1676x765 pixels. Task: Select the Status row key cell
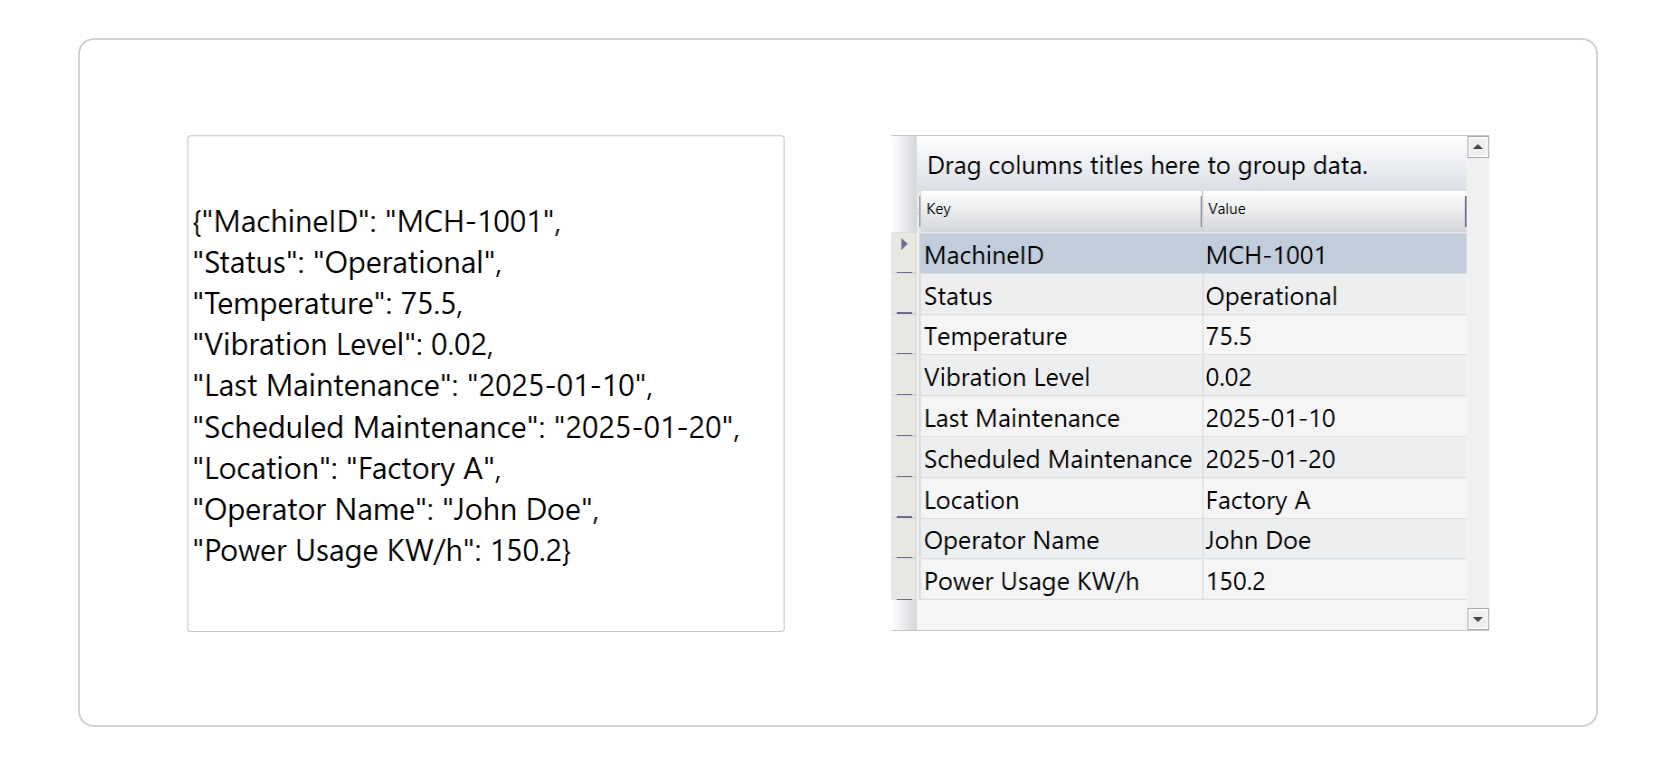1060,297
